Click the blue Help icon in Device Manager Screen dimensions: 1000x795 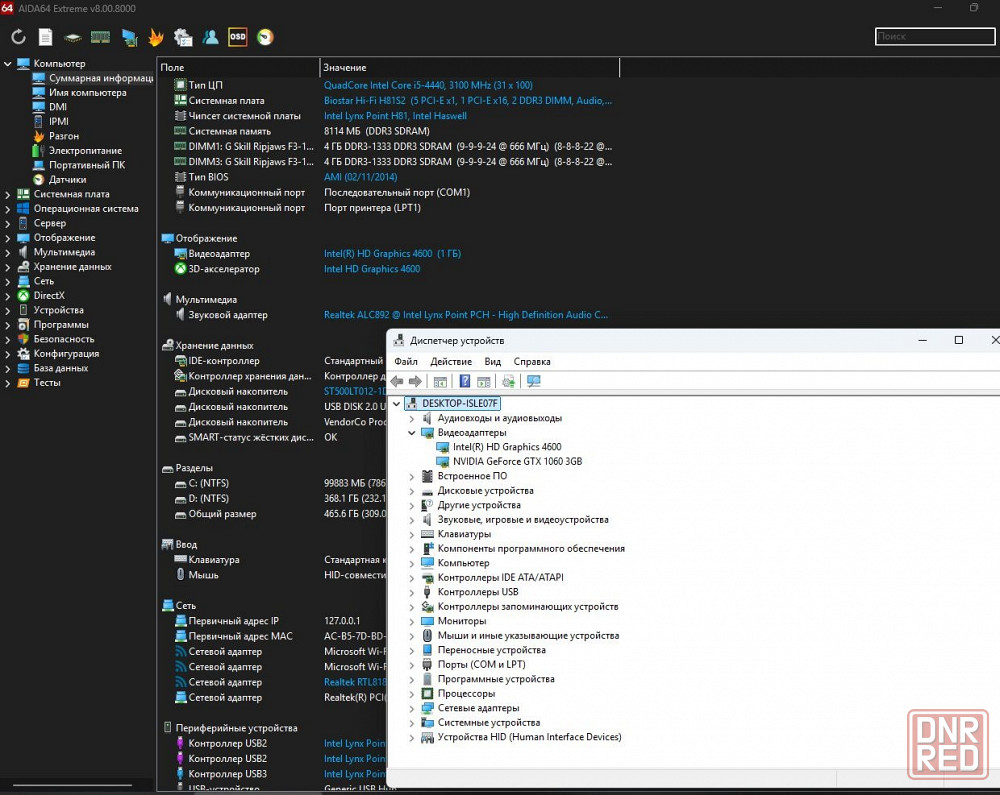click(x=464, y=381)
